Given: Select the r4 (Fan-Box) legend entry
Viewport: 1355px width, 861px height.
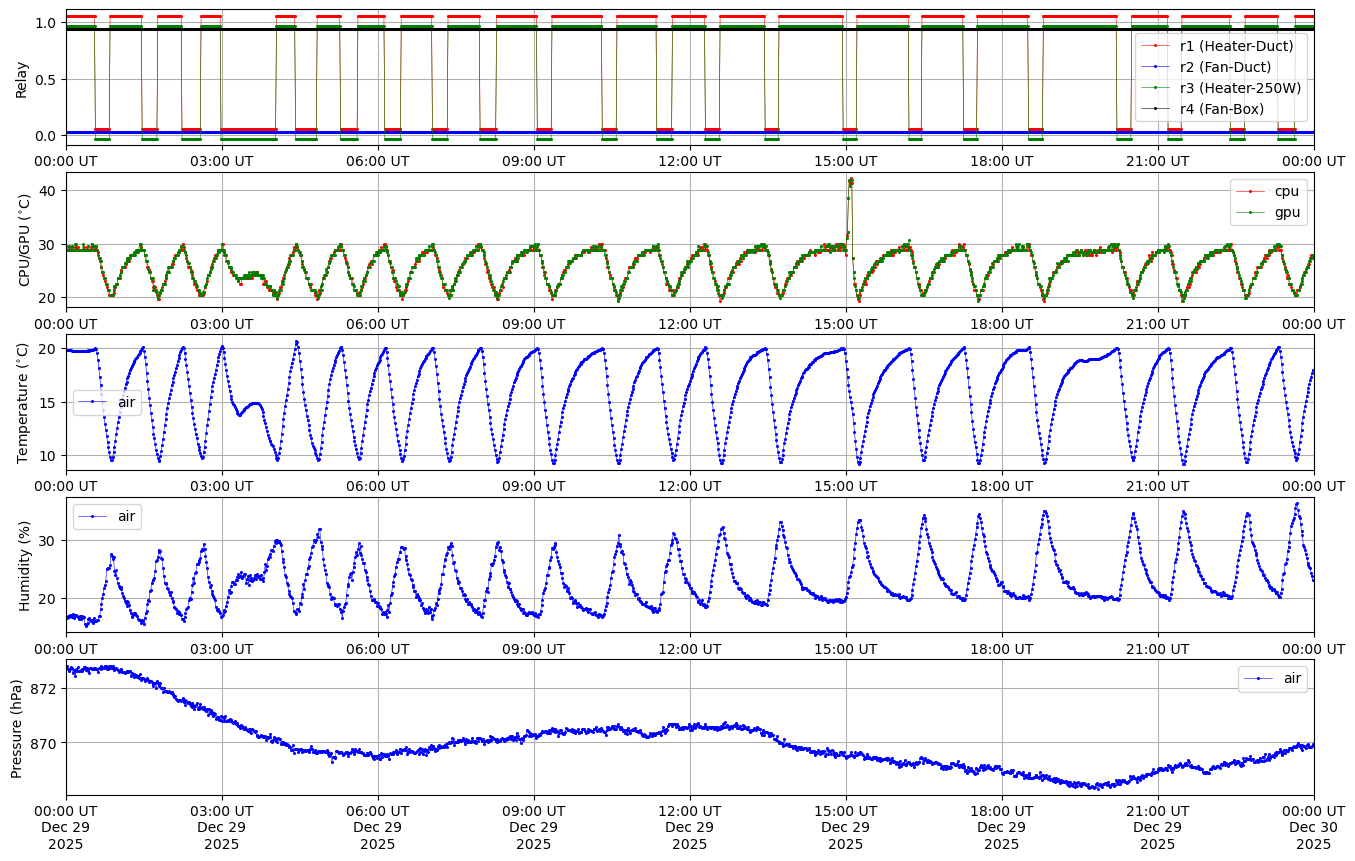Looking at the screenshot, I should (x=1221, y=109).
